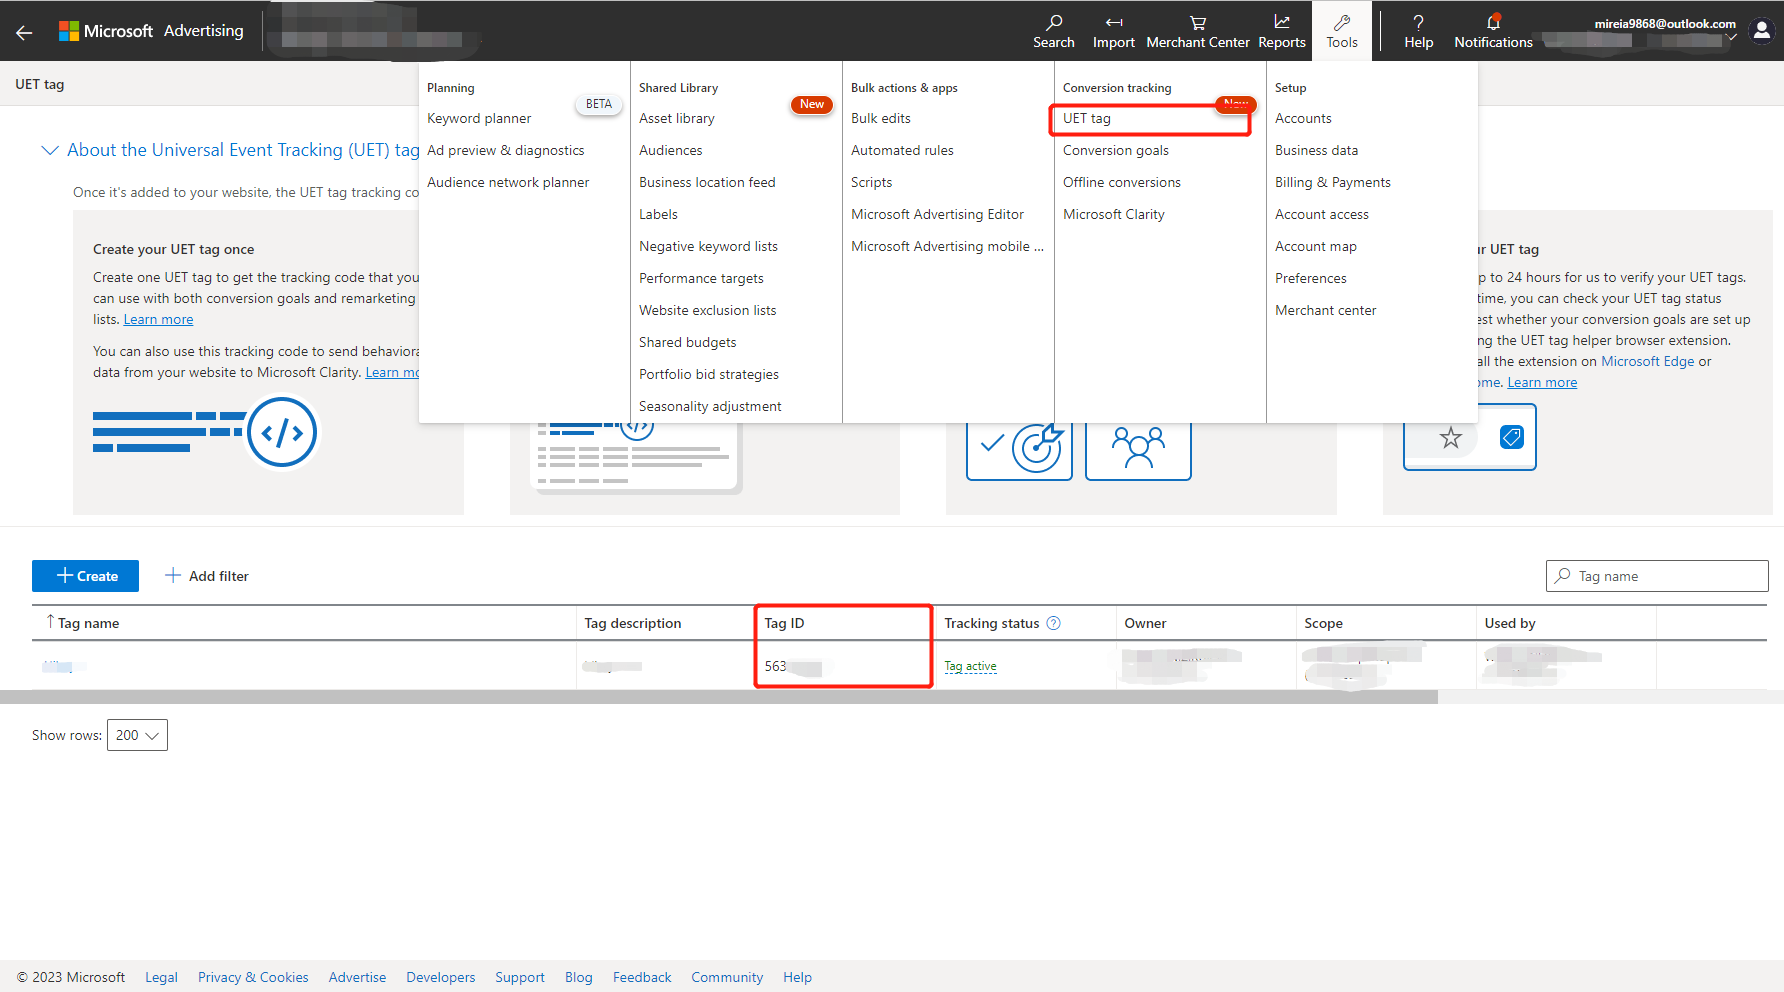
Task: Open Billing & Payments
Action: (1333, 182)
